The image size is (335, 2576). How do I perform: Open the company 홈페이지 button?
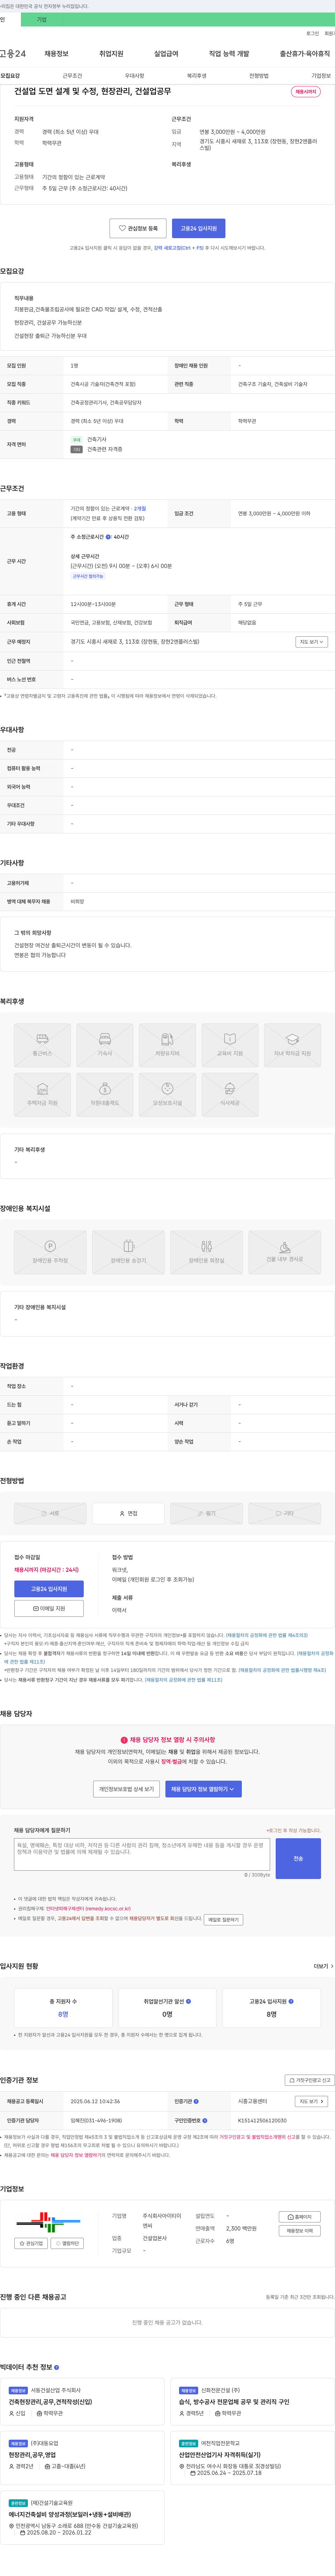[x=300, y=2217]
